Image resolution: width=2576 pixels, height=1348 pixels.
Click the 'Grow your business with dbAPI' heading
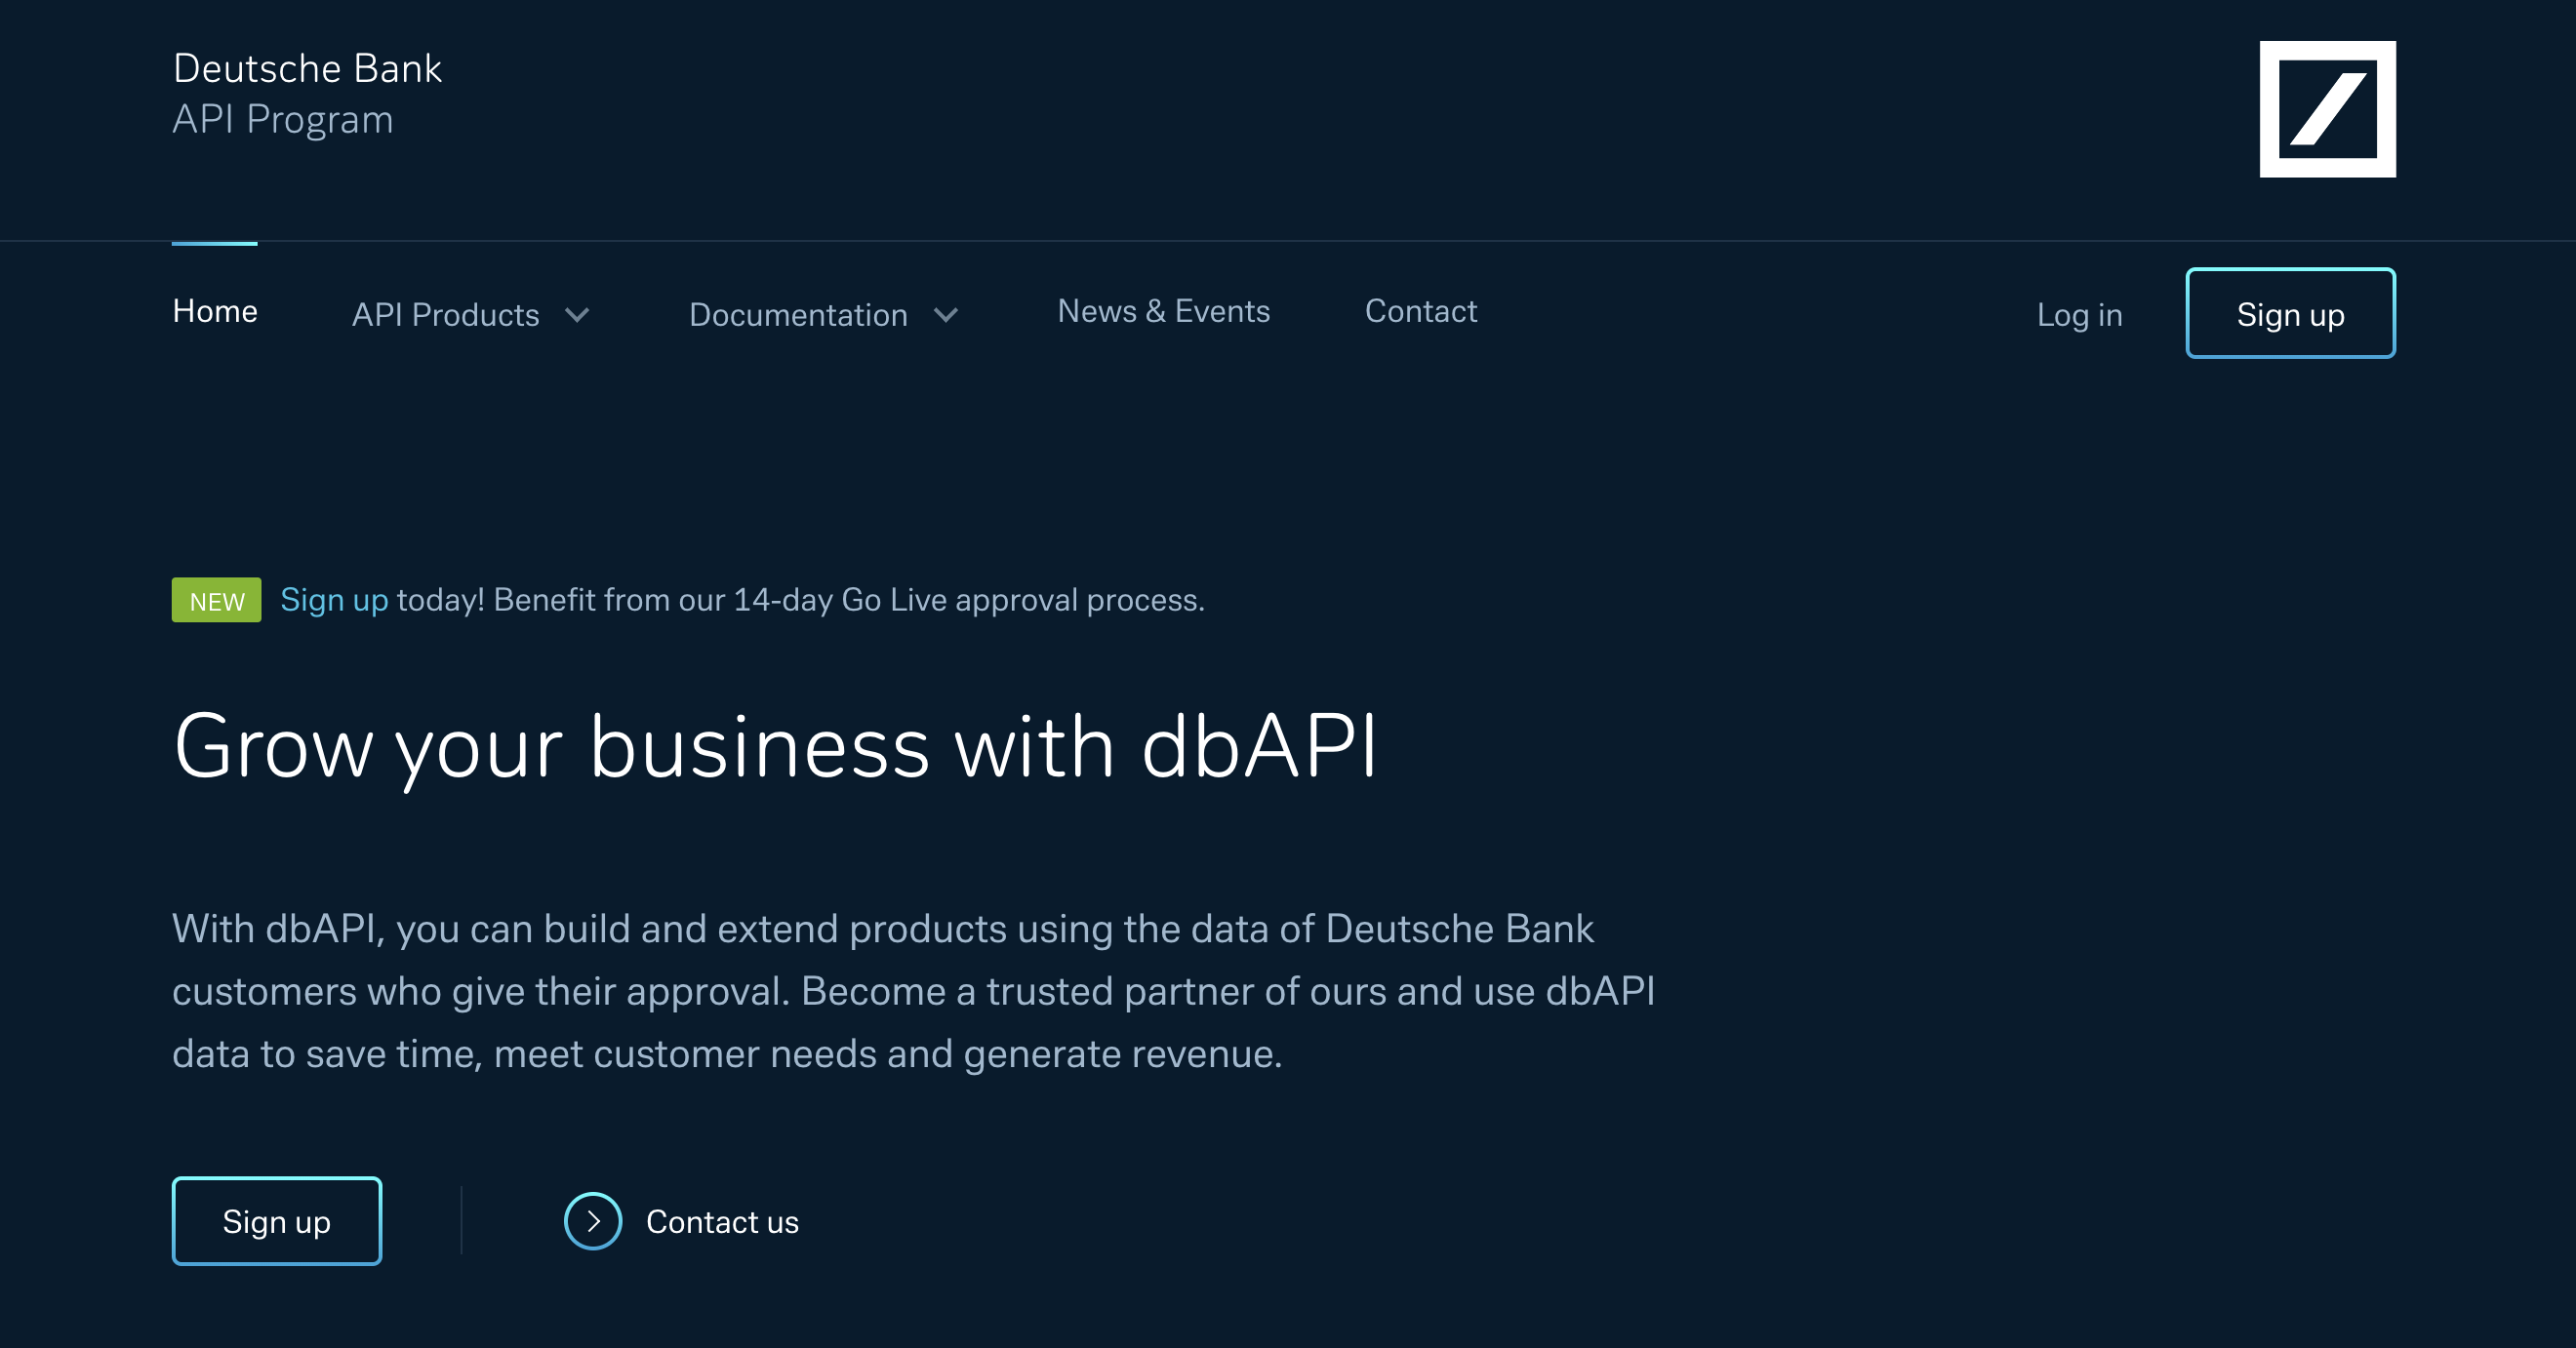click(x=776, y=747)
